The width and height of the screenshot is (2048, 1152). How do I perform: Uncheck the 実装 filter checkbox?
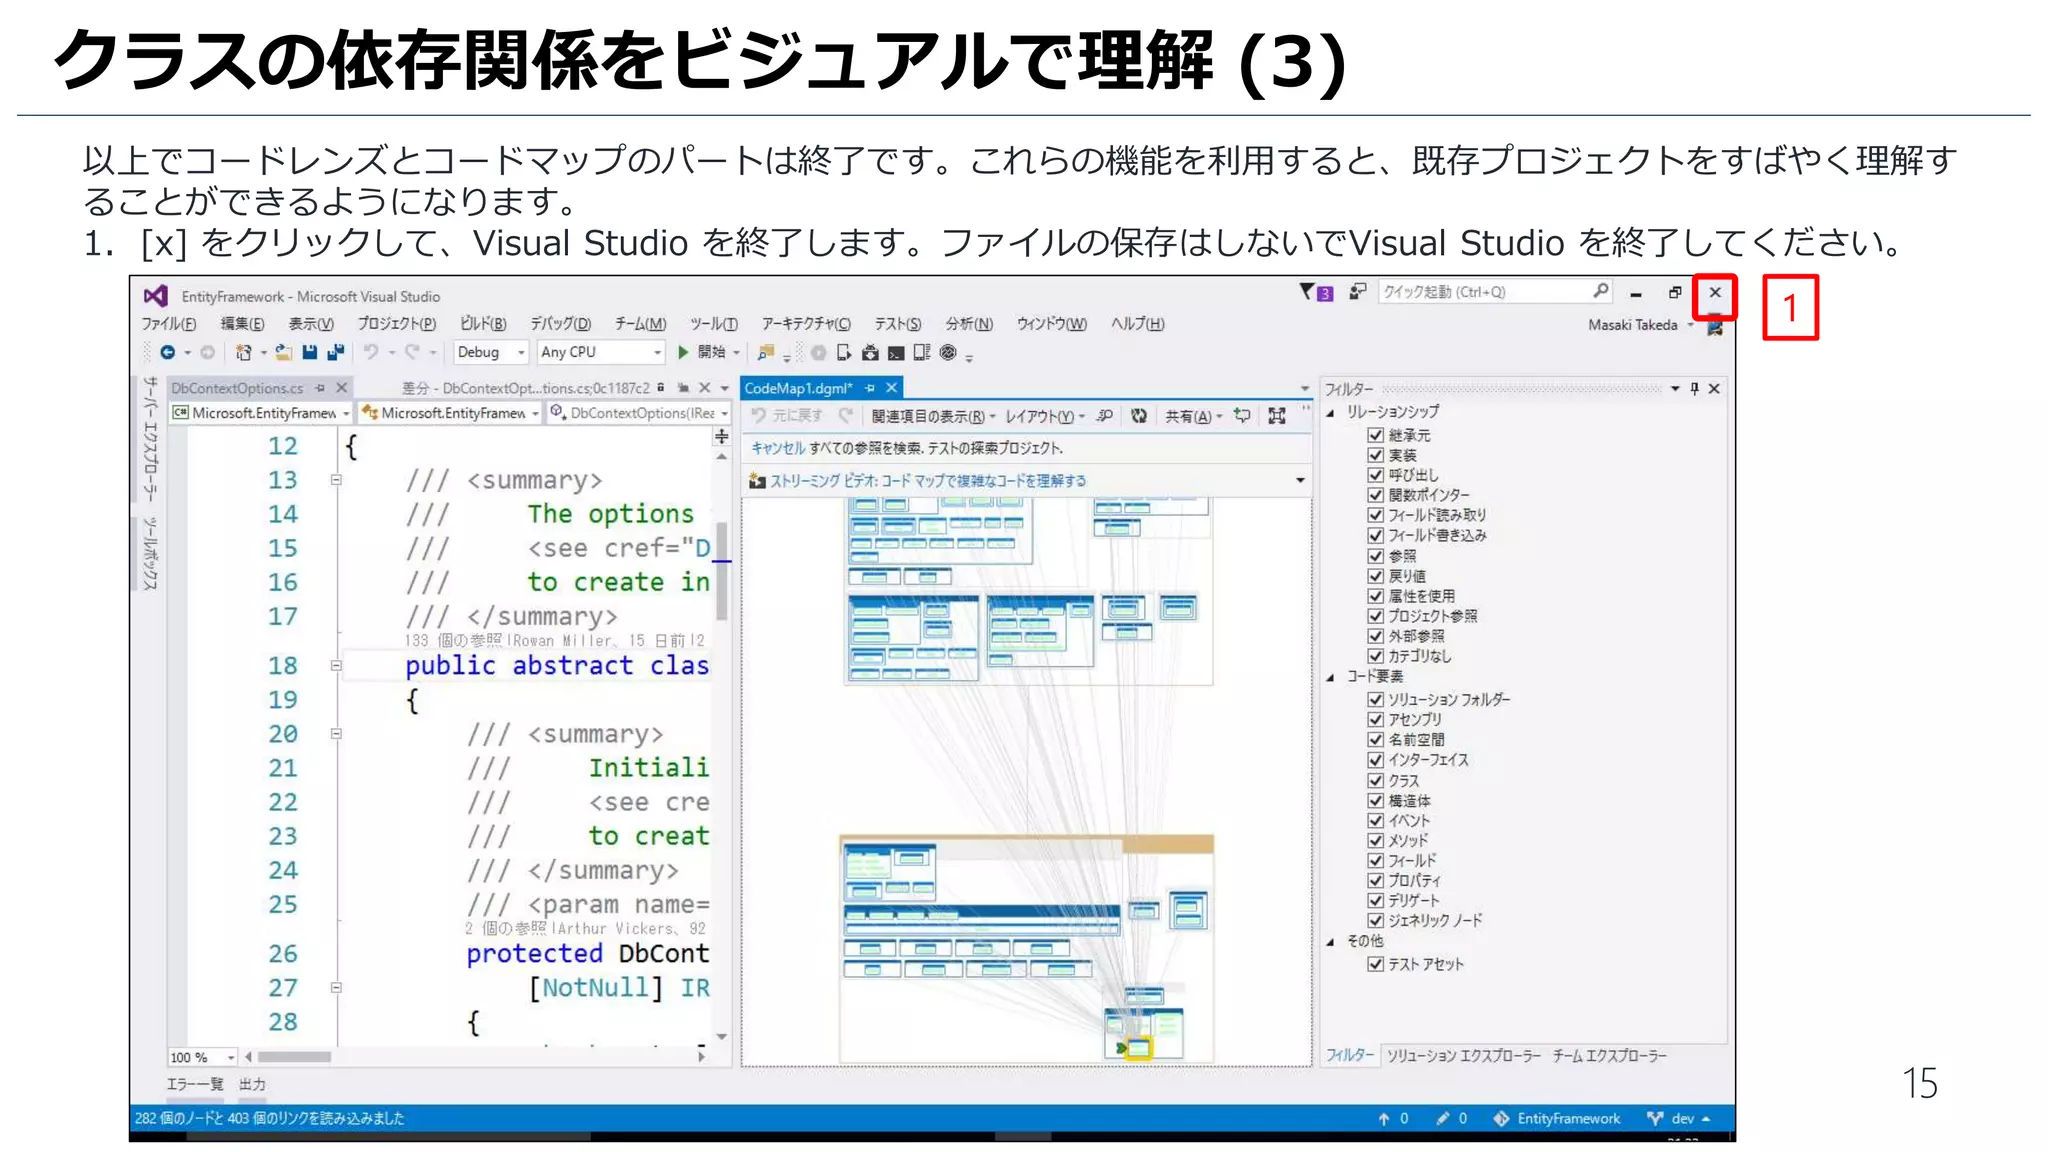pos(1375,455)
